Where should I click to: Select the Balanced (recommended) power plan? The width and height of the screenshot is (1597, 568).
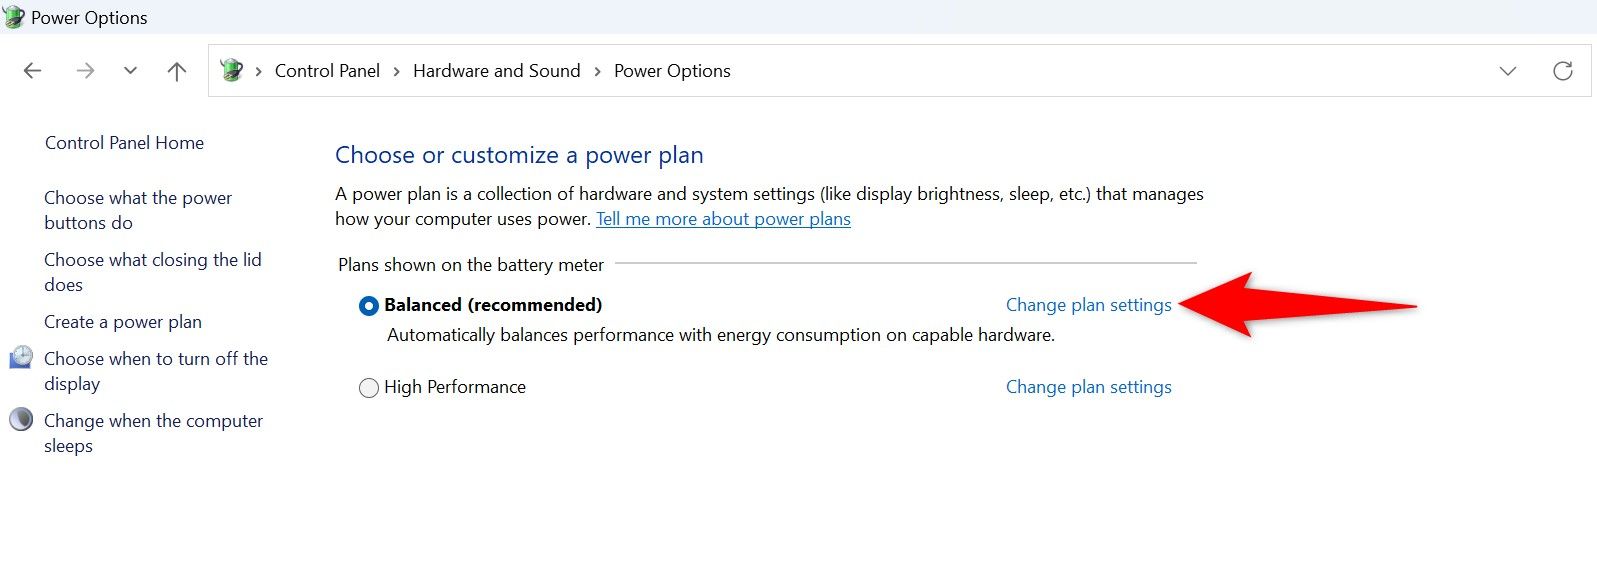pyautogui.click(x=369, y=306)
